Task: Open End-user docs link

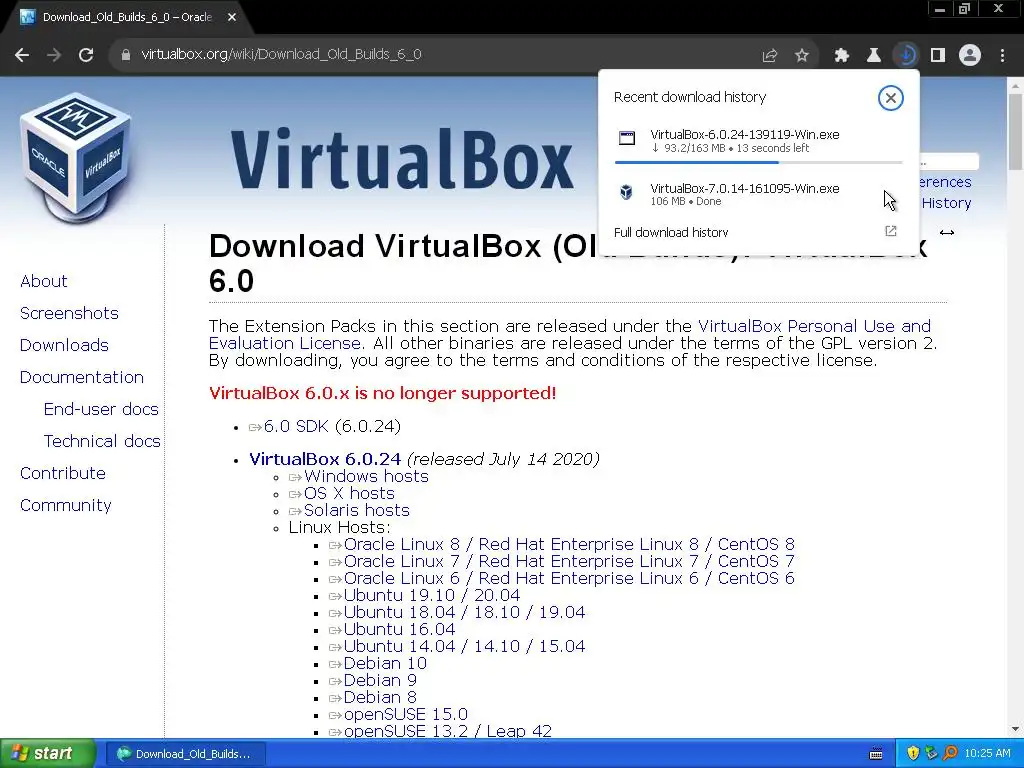Action: (x=101, y=409)
